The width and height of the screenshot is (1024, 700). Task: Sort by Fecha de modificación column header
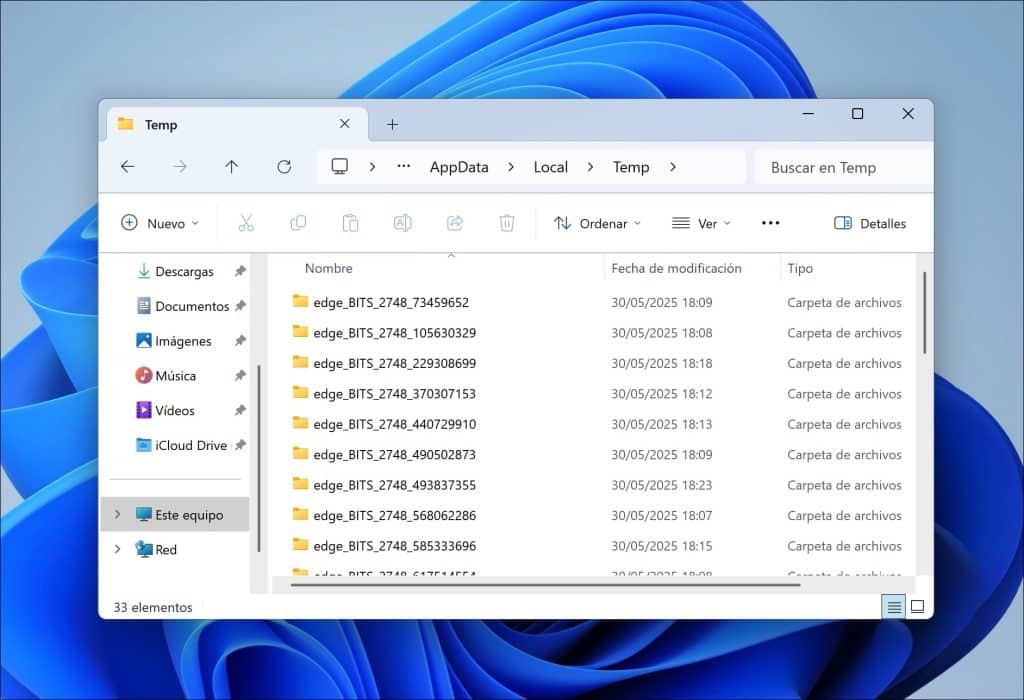point(676,268)
